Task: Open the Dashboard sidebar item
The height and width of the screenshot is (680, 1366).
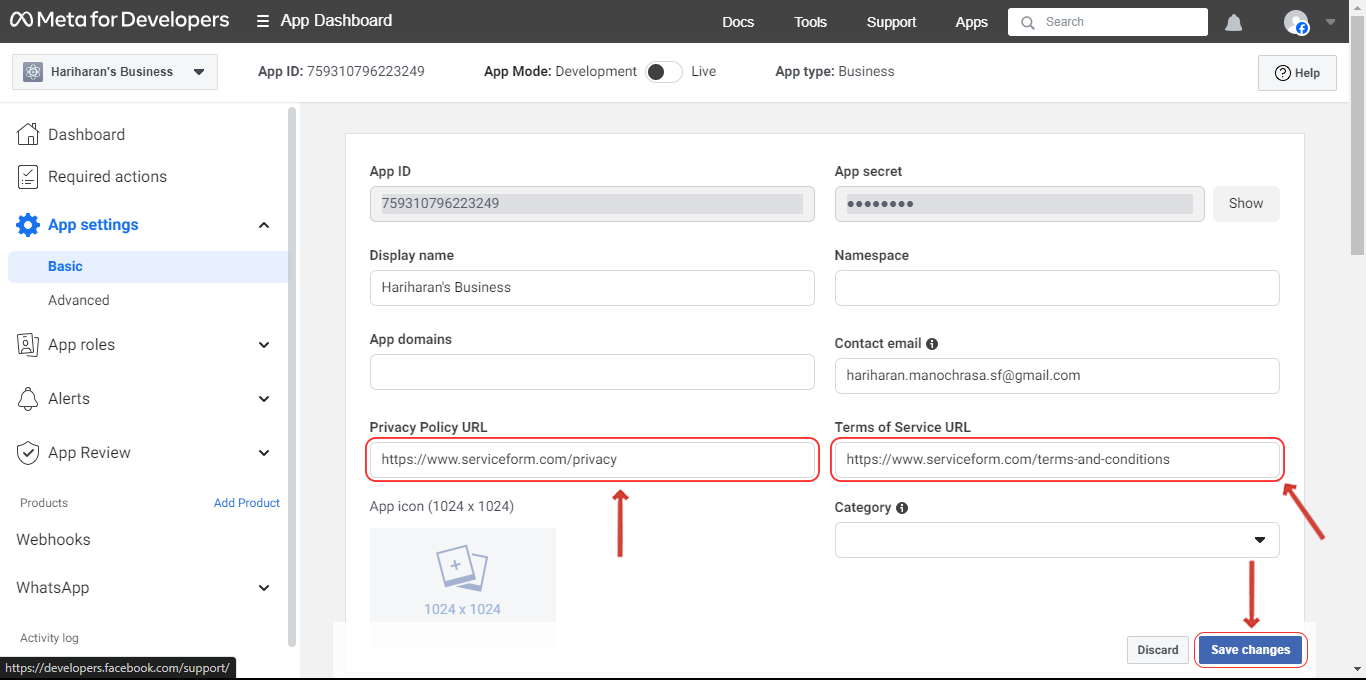Action: click(x=86, y=134)
